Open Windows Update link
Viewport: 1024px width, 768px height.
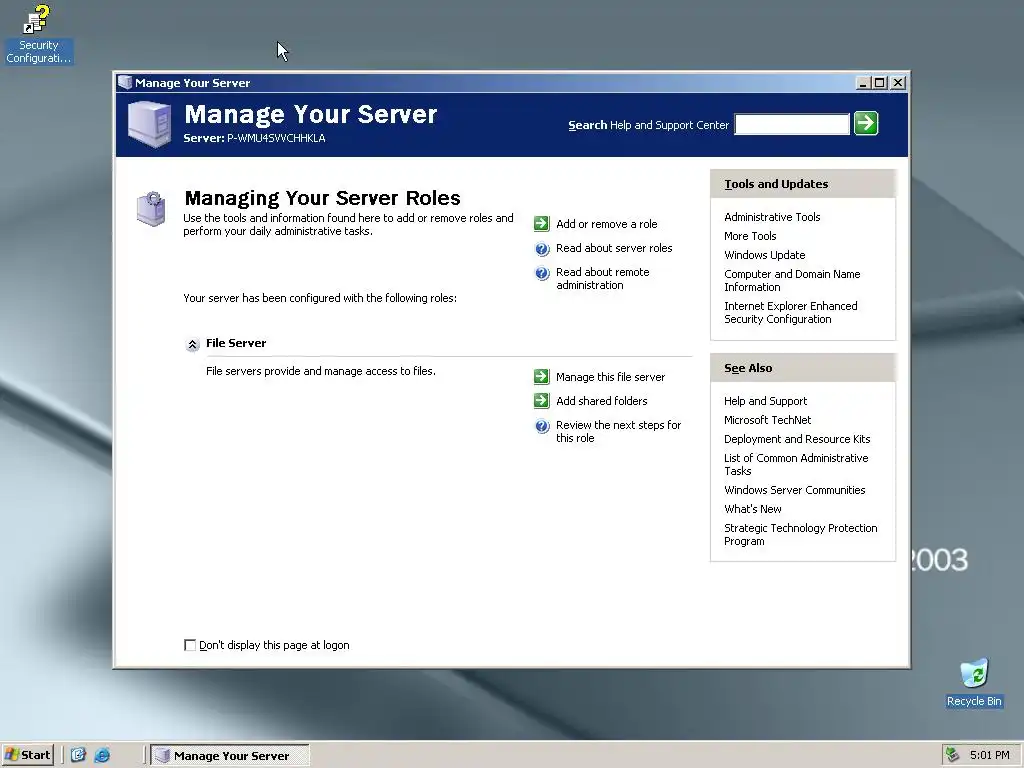(764, 255)
